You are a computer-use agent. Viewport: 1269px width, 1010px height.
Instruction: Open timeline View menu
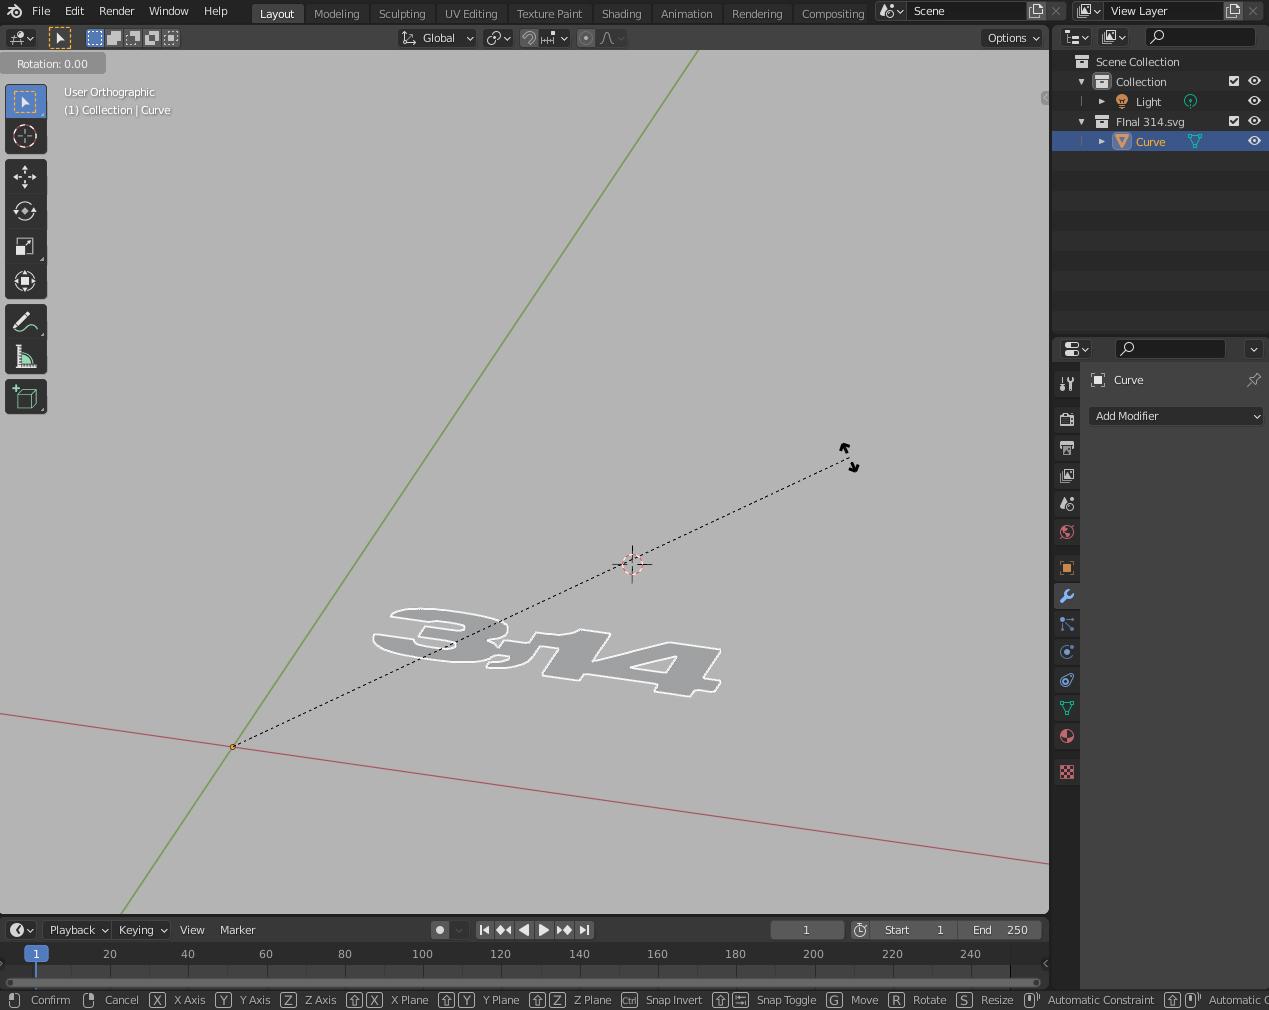click(192, 930)
